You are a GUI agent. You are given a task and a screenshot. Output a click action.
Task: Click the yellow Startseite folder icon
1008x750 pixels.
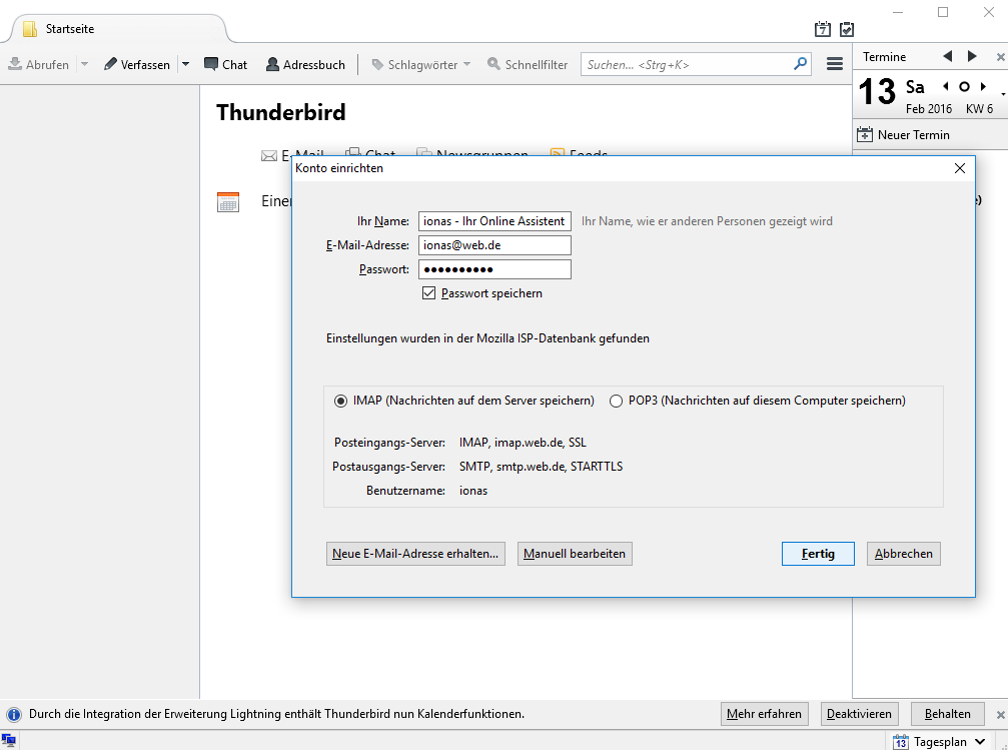(x=30, y=29)
